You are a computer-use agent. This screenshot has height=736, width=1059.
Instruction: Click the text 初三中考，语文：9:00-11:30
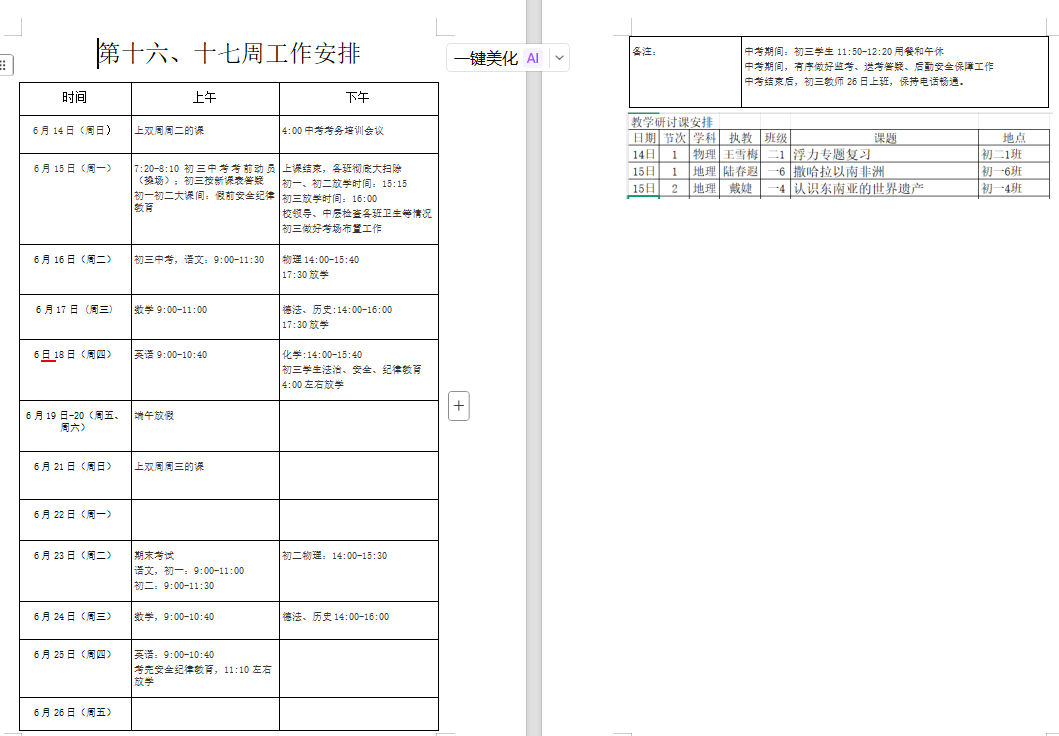click(199, 259)
